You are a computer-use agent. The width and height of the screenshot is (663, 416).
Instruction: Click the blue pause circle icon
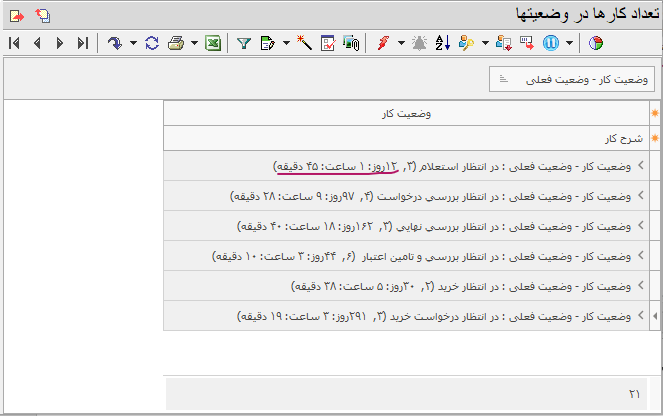pos(551,43)
